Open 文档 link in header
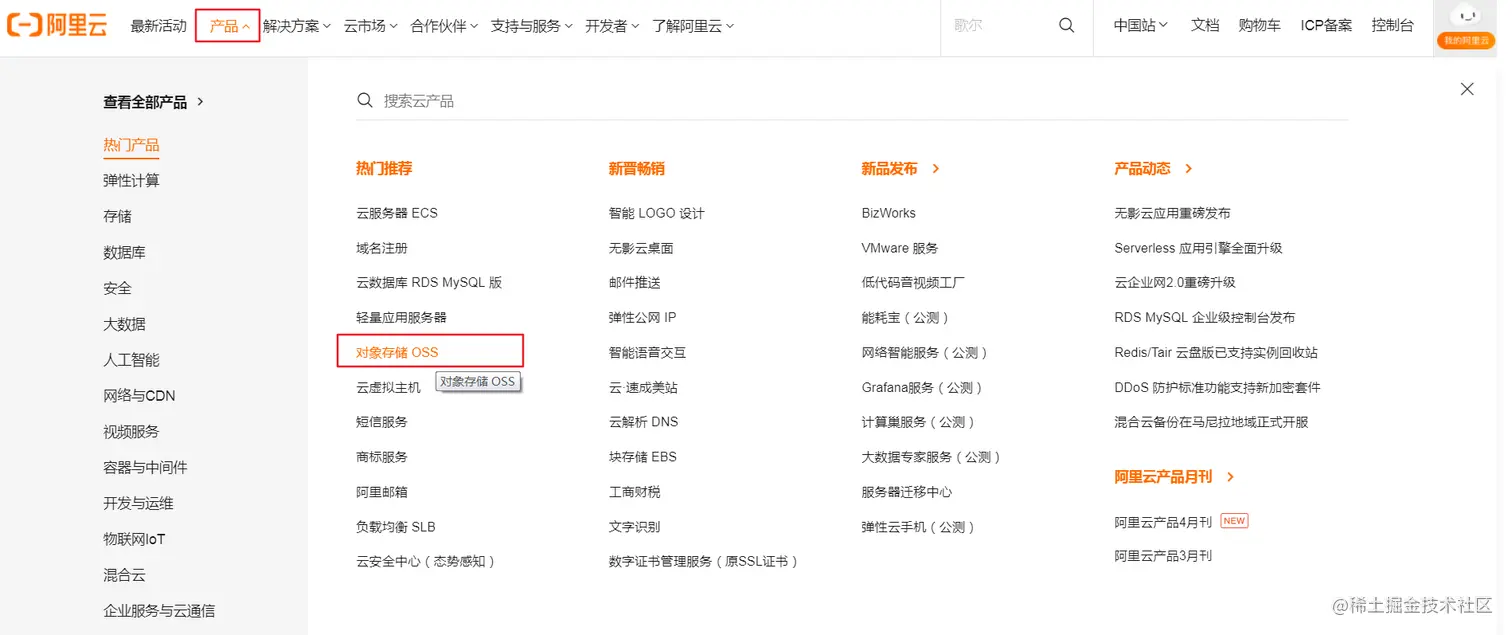This screenshot has height=635, width=1512. [1205, 26]
